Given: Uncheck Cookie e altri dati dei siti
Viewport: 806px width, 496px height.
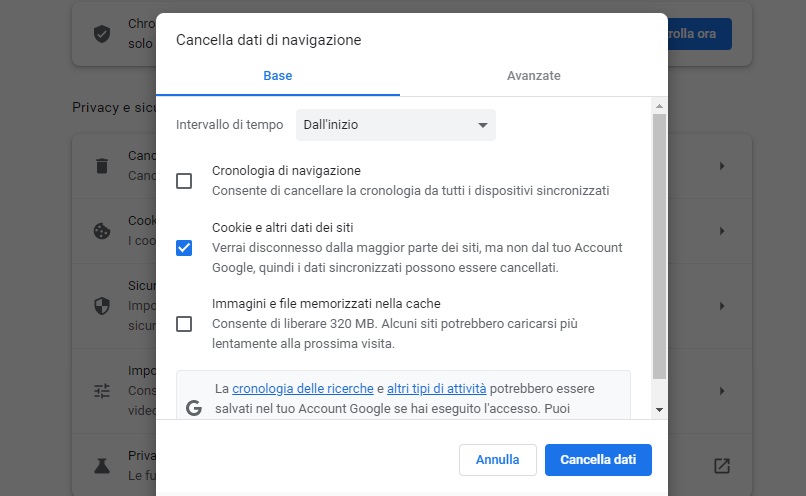Looking at the screenshot, I should tap(184, 248).
